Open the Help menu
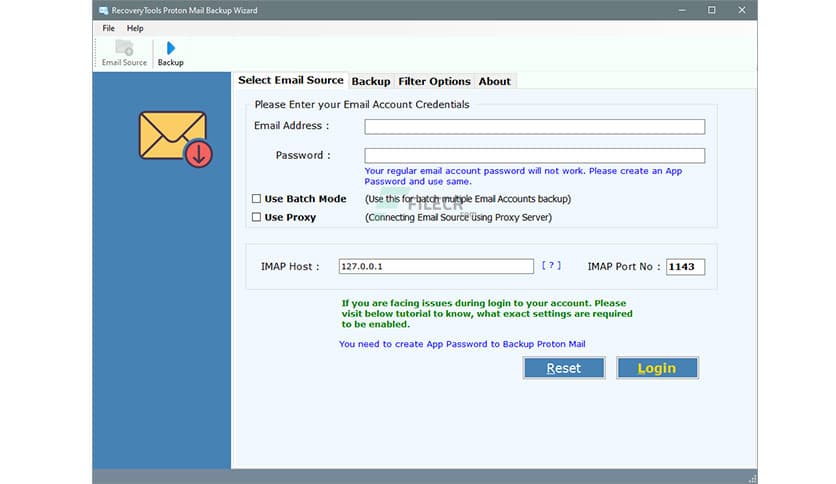 click(135, 28)
